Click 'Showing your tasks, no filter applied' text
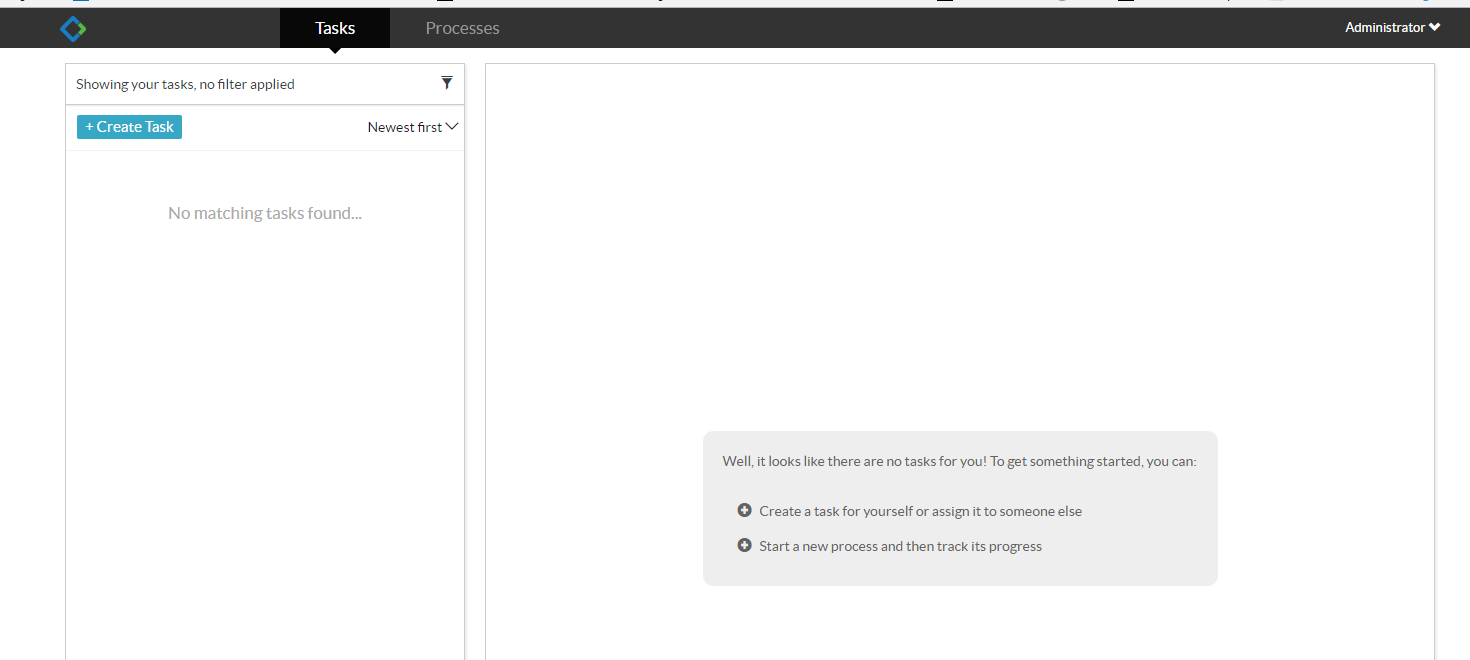Screen dimensions: 1470x660 (x=185, y=84)
